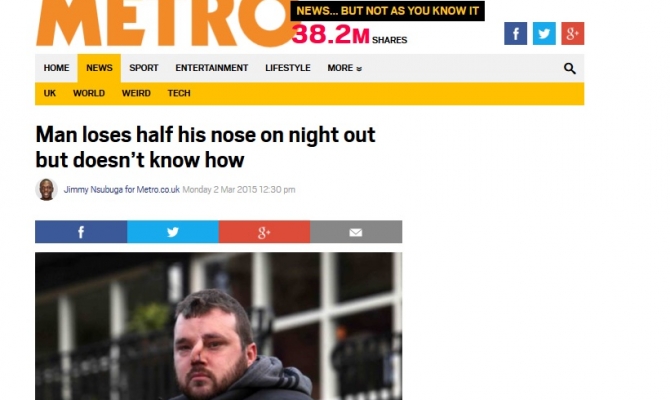The image size is (670, 400).
Task: Select the NEWS tab
Action: pyautogui.click(x=99, y=68)
